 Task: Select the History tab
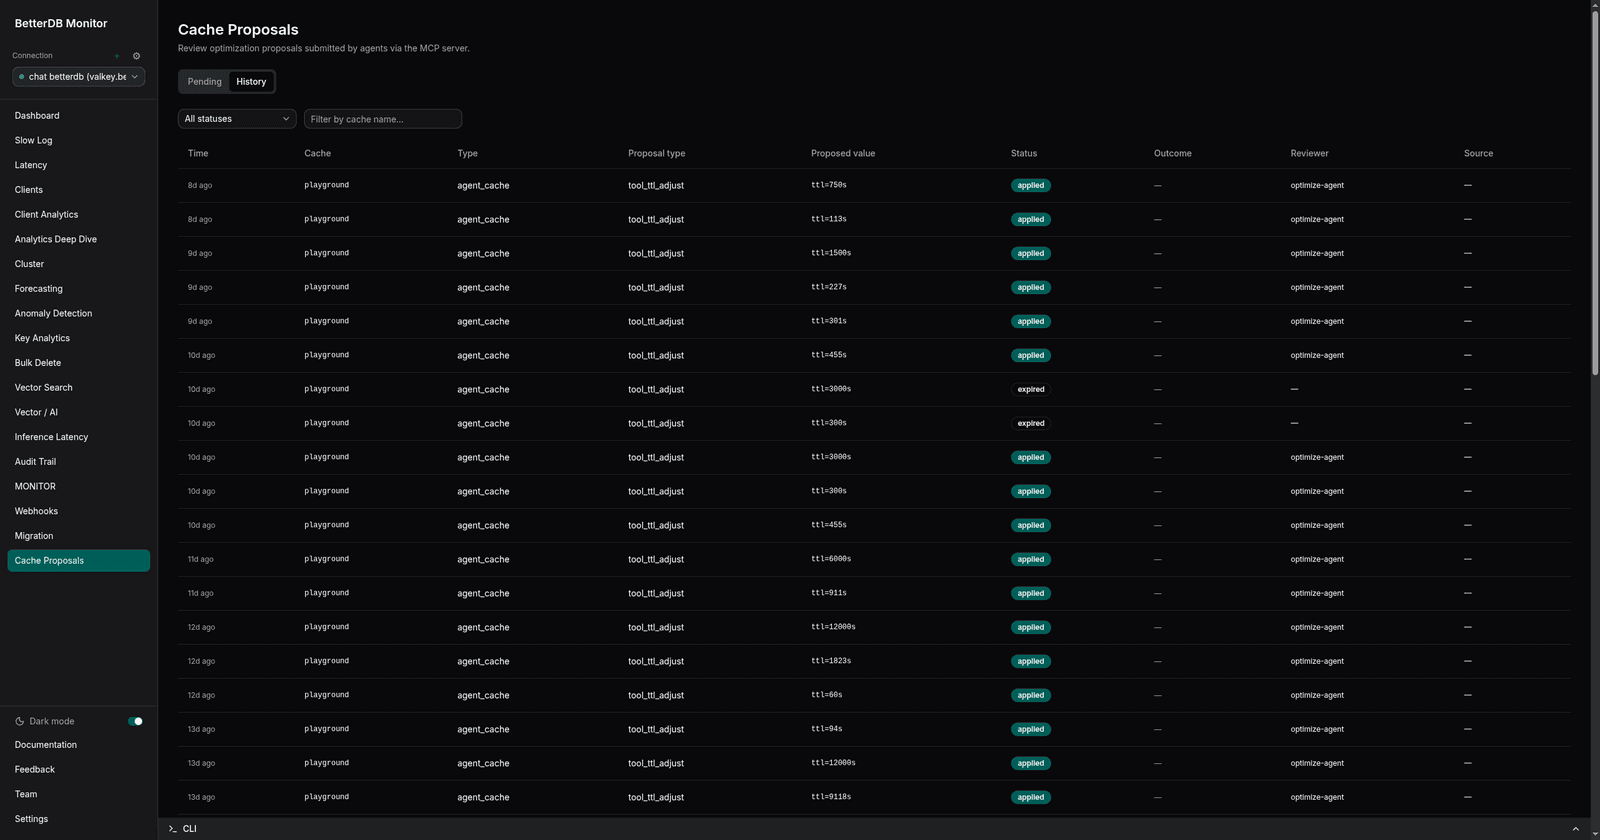click(251, 82)
